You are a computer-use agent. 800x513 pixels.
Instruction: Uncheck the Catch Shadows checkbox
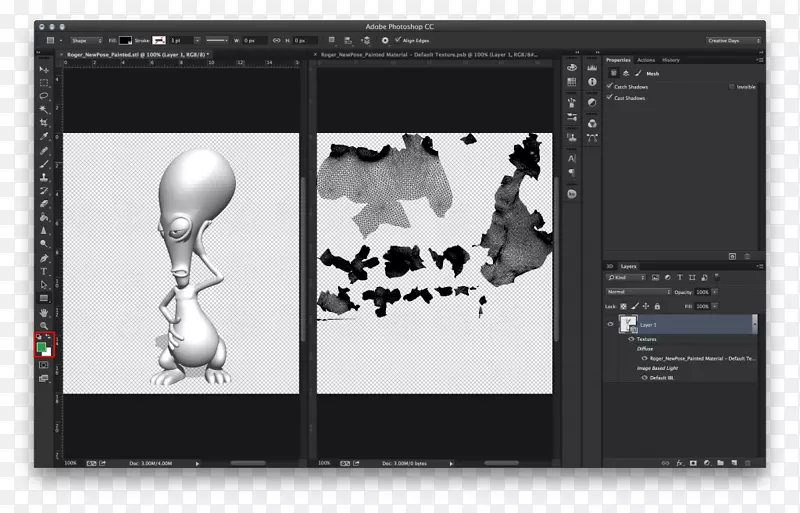click(x=610, y=87)
